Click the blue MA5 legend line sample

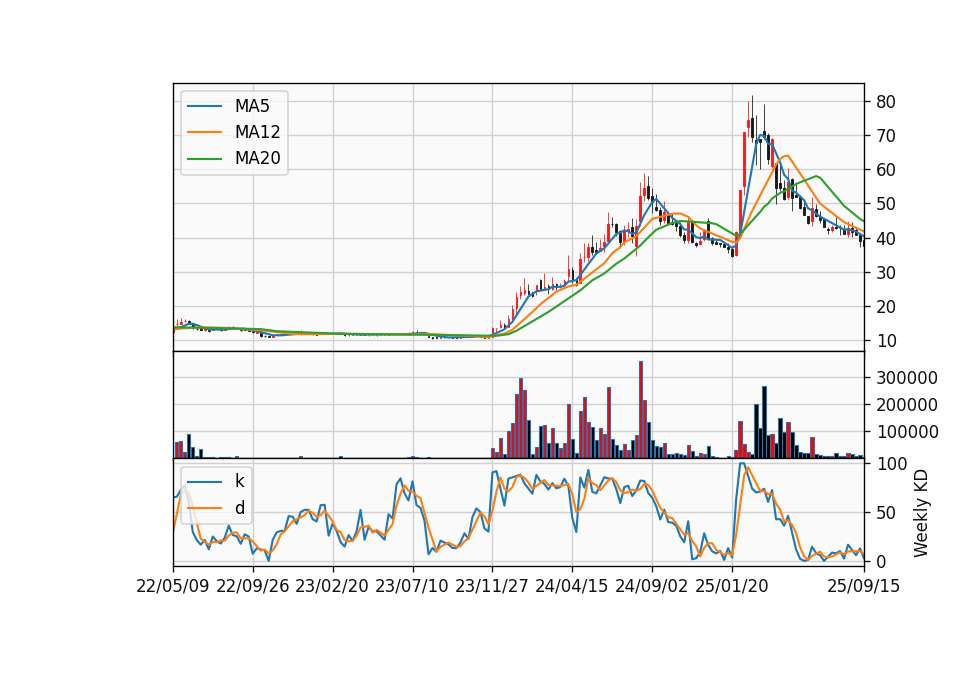tap(204, 107)
